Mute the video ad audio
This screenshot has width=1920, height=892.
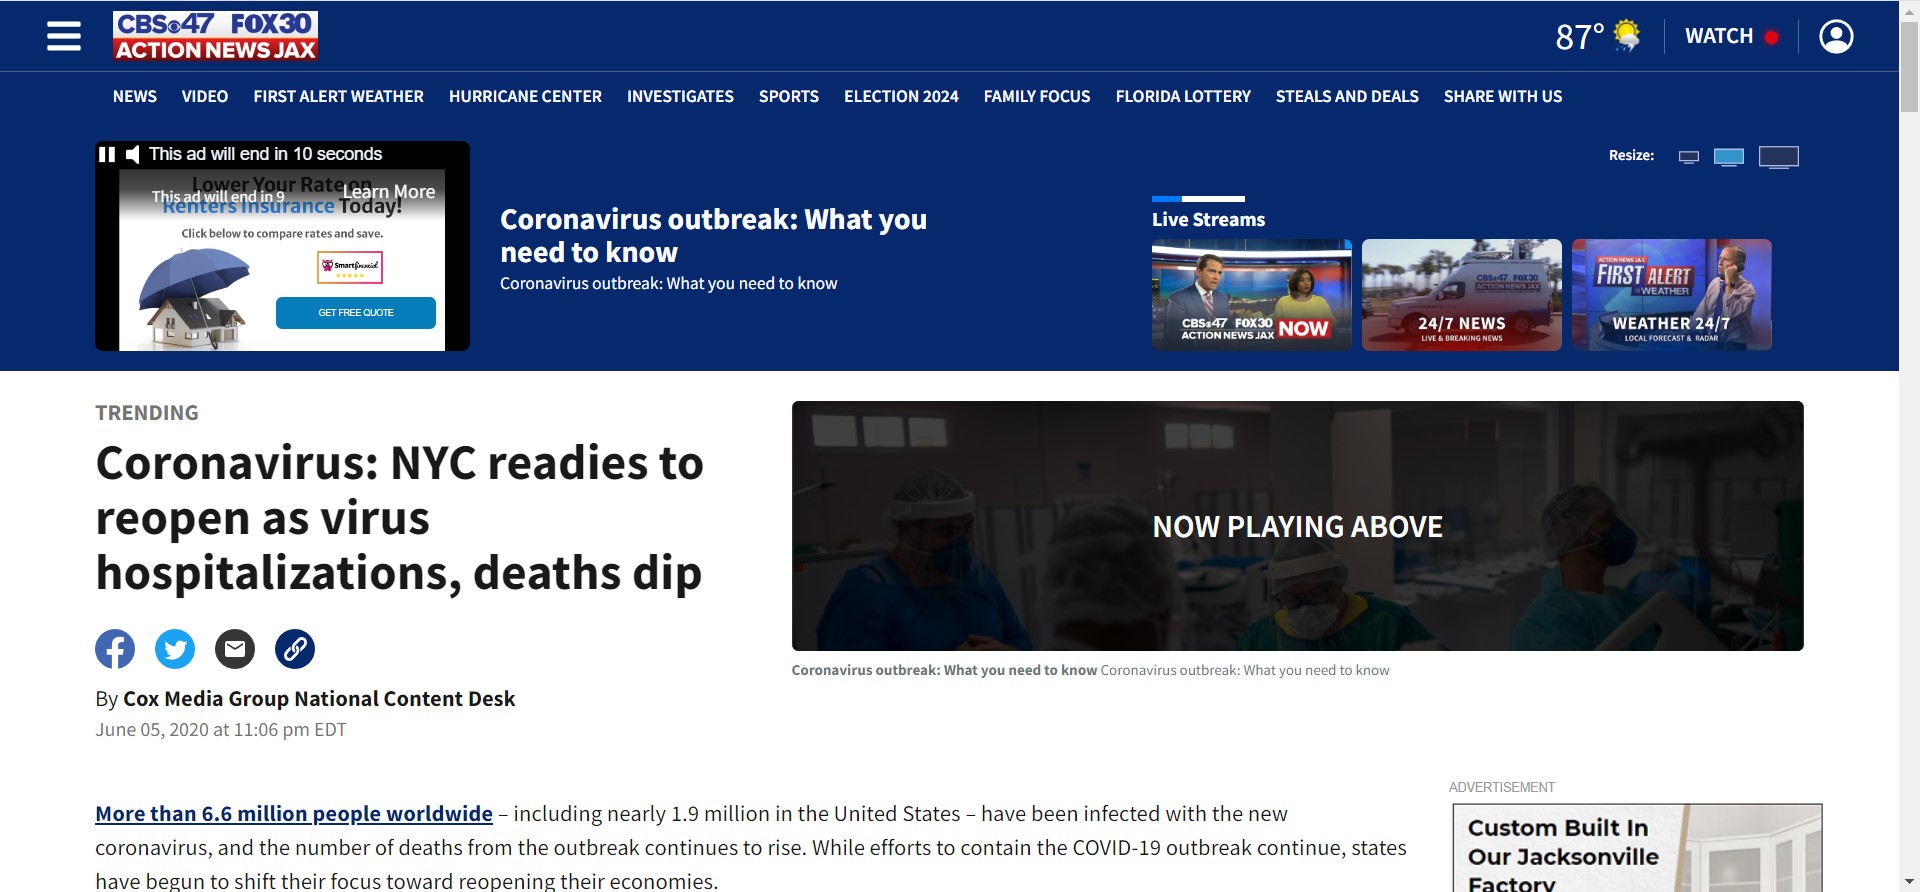pos(132,154)
